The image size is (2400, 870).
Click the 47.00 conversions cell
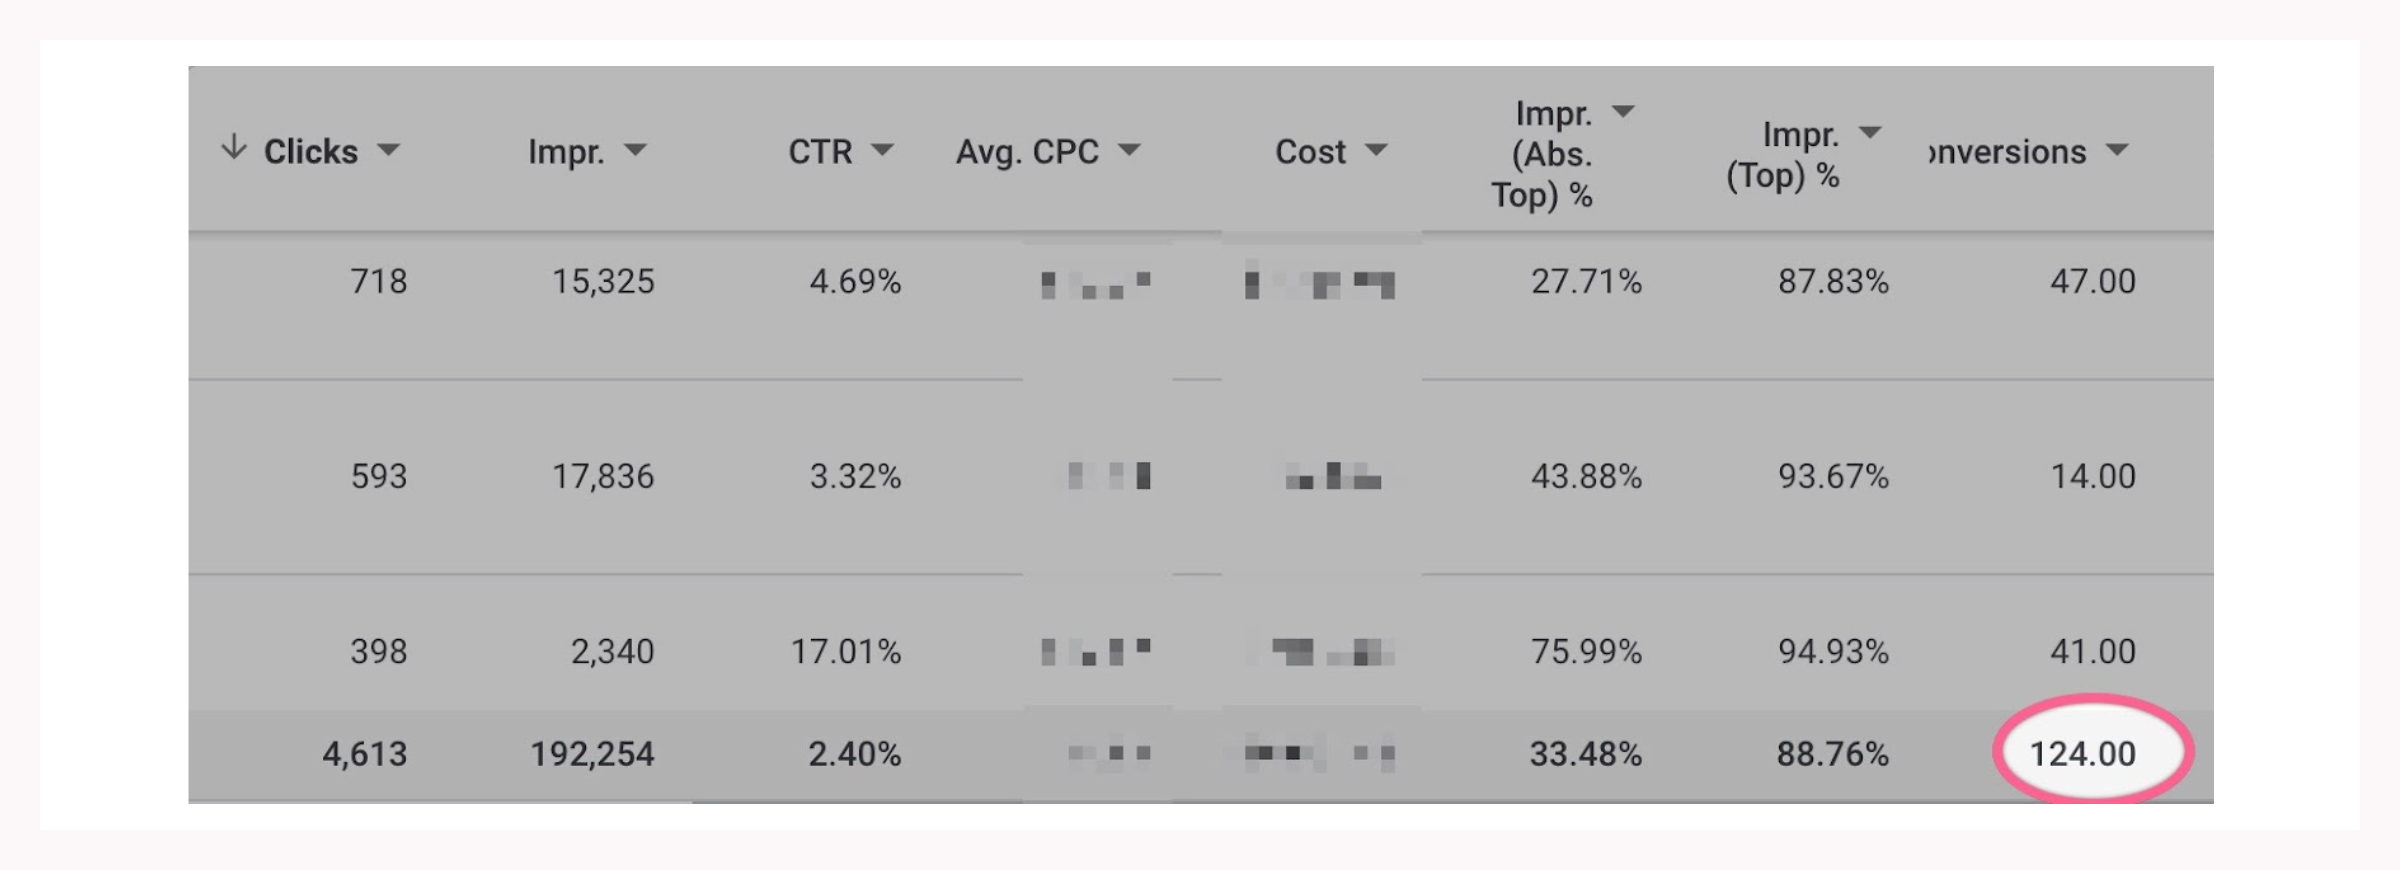pyautogui.click(x=2093, y=281)
